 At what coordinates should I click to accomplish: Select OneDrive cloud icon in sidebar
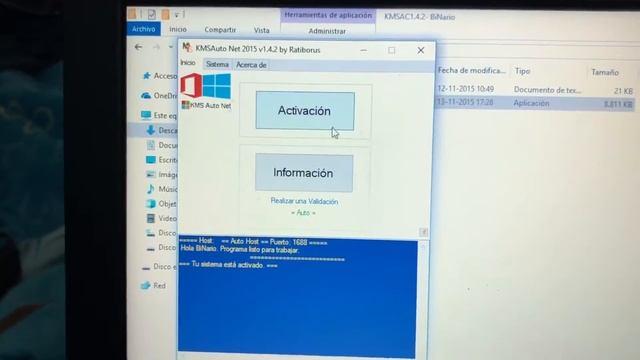[146, 96]
